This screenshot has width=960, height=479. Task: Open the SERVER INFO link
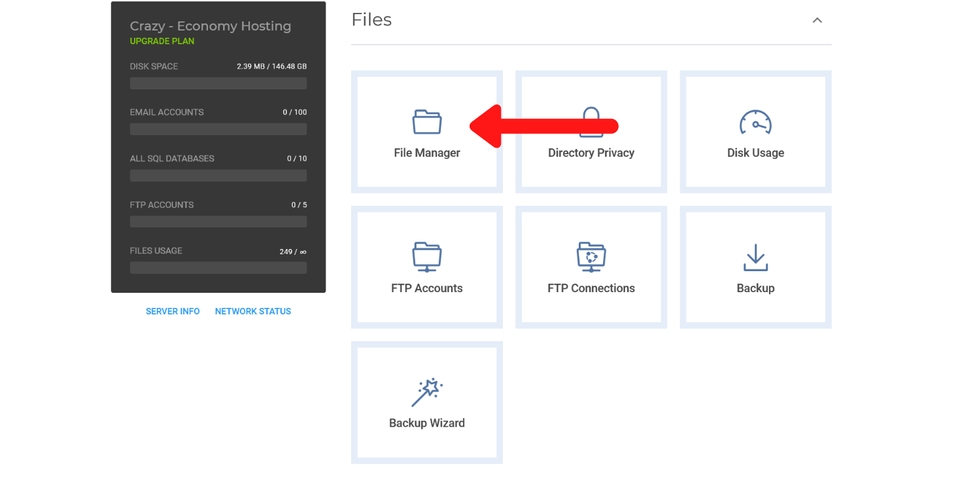173,312
